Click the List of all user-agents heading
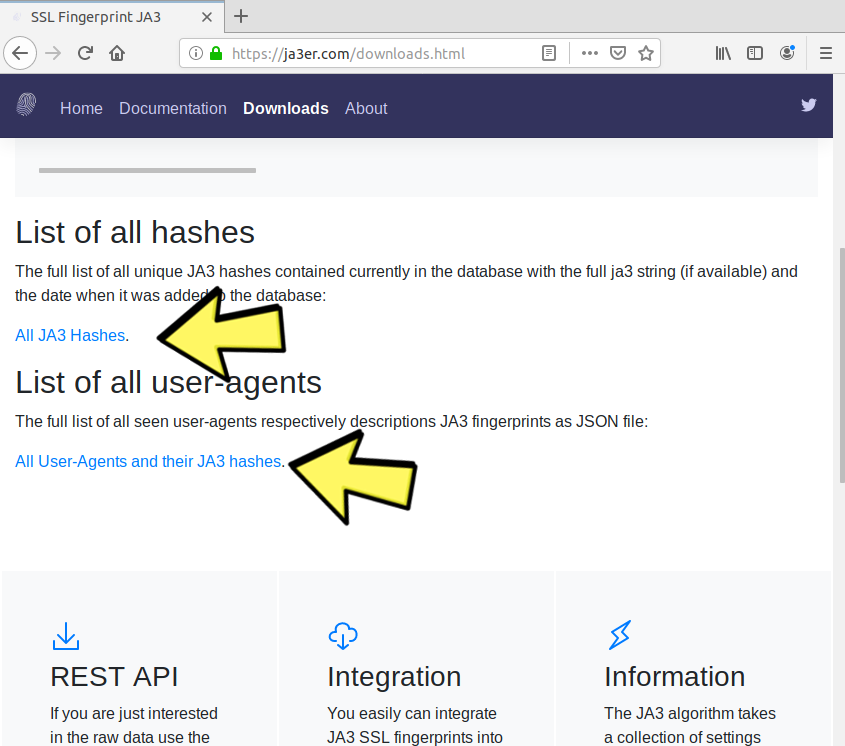 (x=168, y=382)
